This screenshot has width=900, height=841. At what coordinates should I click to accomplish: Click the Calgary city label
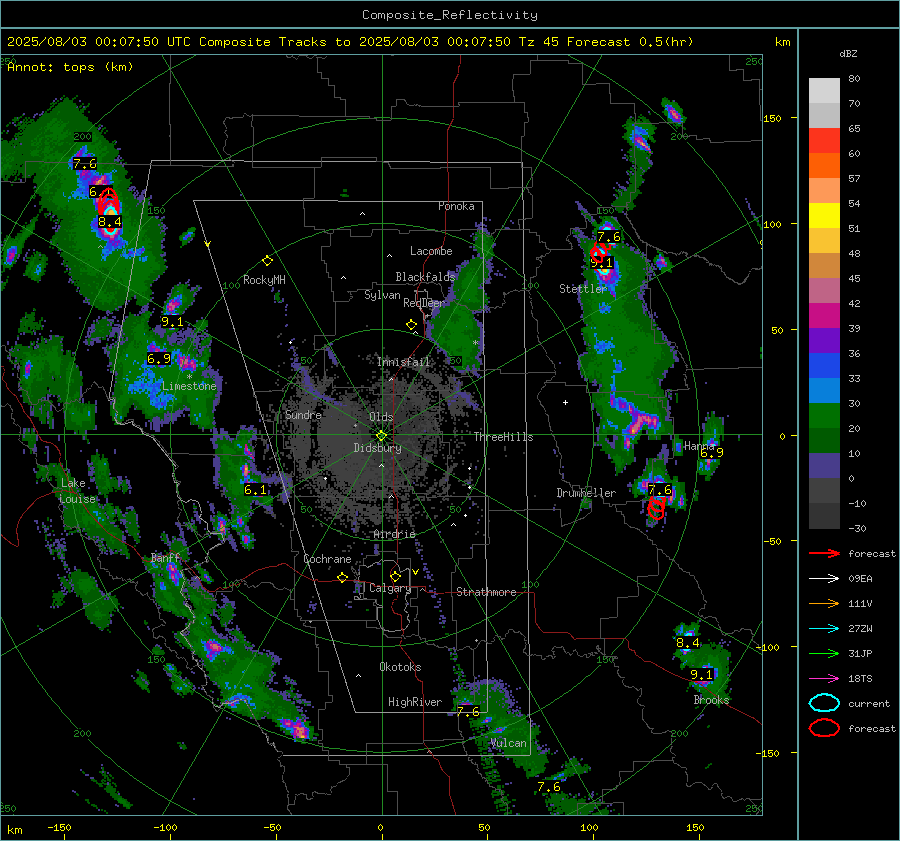pyautogui.click(x=390, y=588)
